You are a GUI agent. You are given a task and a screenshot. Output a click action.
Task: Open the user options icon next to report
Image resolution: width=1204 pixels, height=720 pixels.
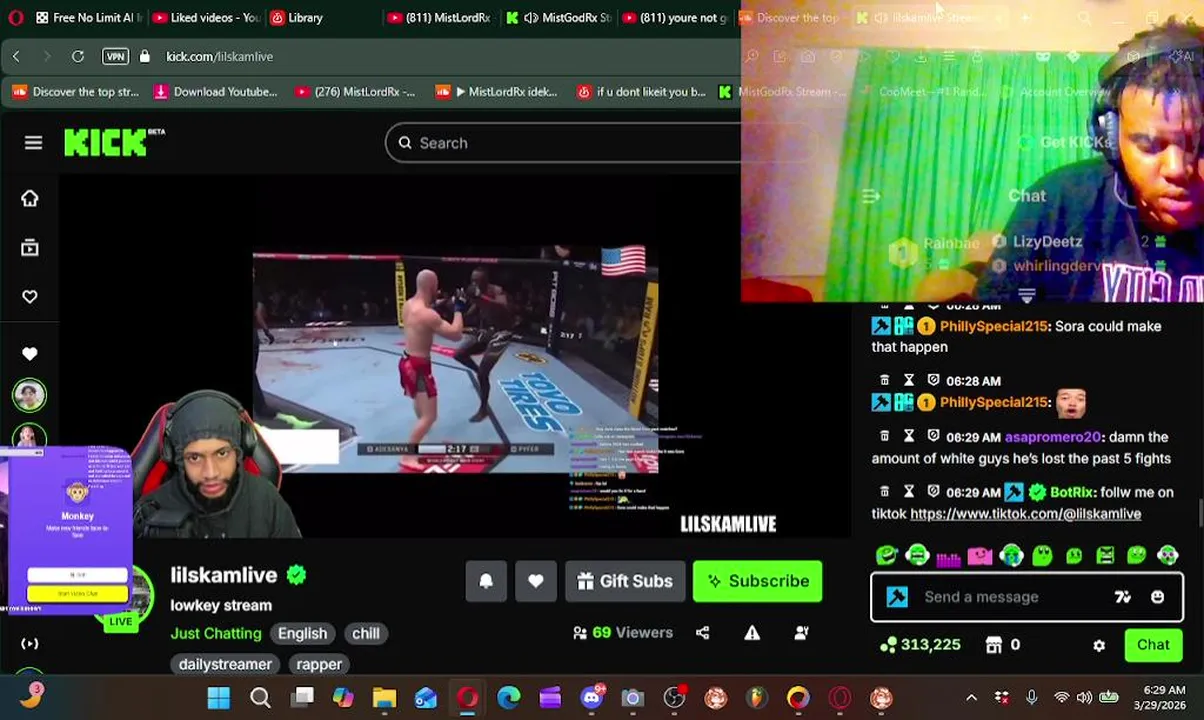802,632
